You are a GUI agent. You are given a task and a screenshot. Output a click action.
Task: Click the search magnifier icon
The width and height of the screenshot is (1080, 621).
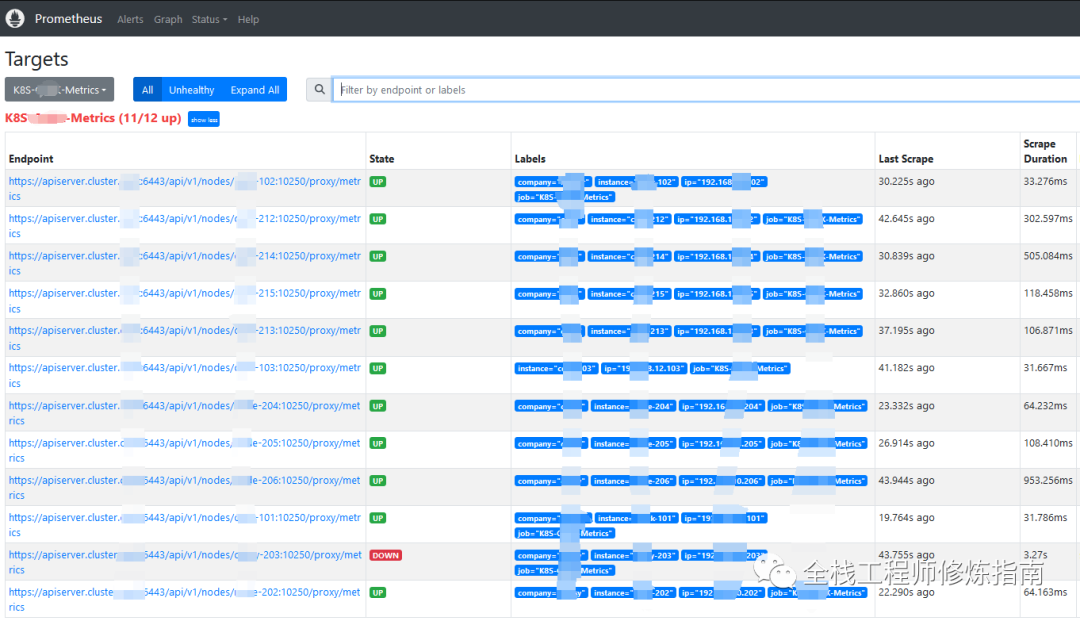pos(319,90)
